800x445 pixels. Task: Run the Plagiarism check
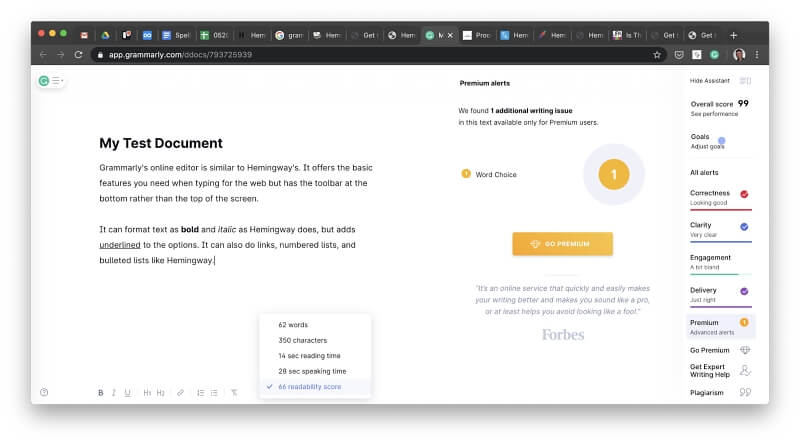[720, 392]
